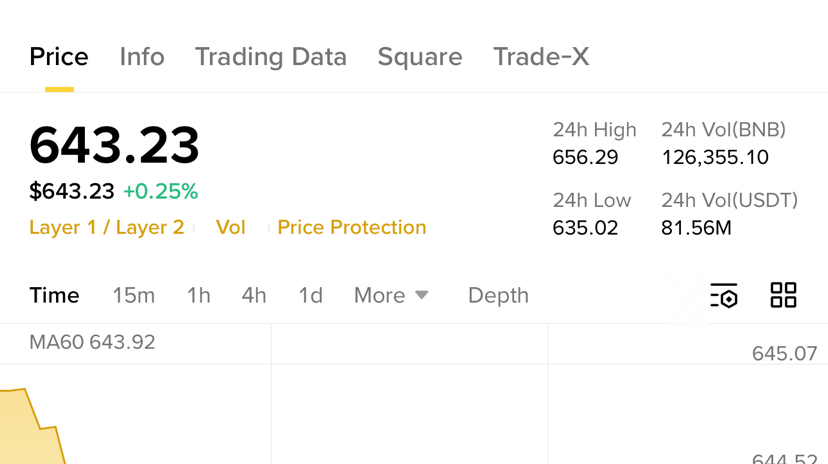Switch chart to 1h interval
The width and height of the screenshot is (828, 464).
coord(199,296)
